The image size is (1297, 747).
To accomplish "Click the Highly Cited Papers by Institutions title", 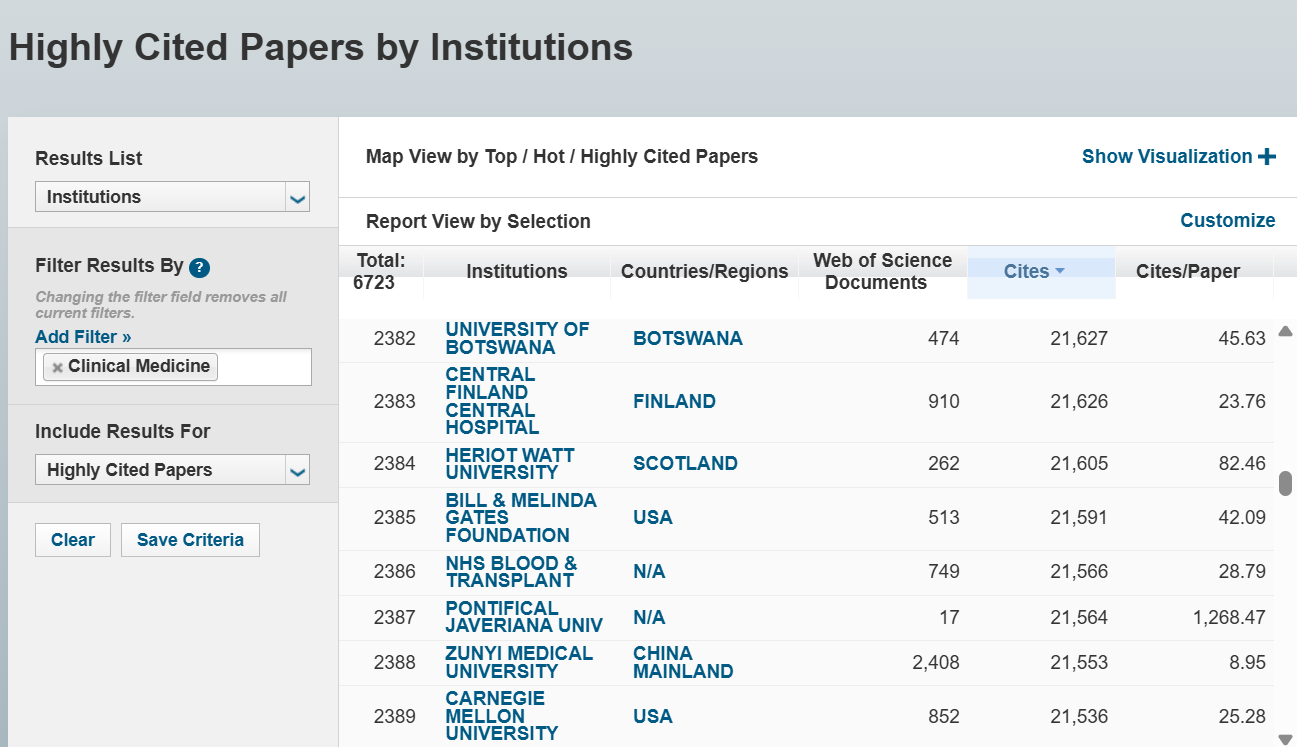I will (321, 47).
